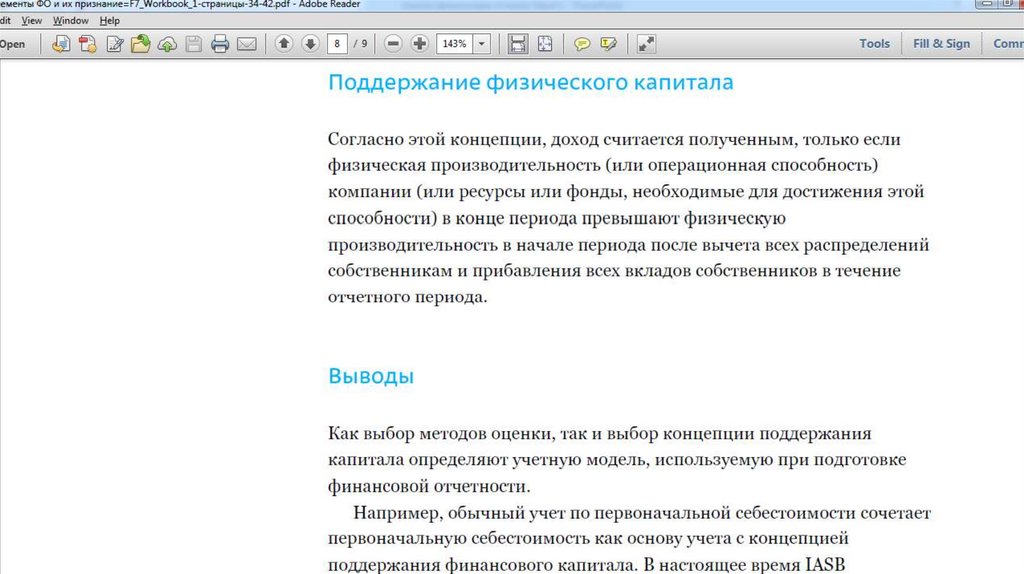1024x574 pixels.
Task: Click the zoom level 143% field
Action: (454, 44)
